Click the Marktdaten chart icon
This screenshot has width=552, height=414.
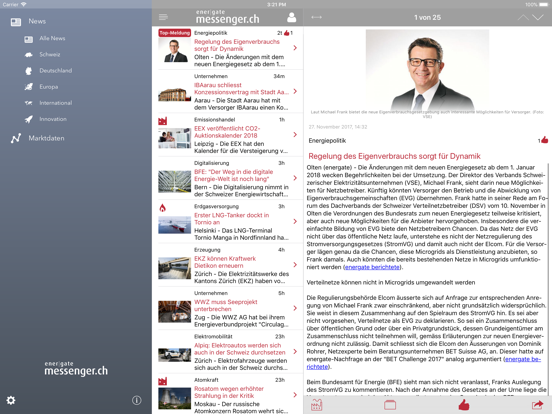[x=16, y=138]
